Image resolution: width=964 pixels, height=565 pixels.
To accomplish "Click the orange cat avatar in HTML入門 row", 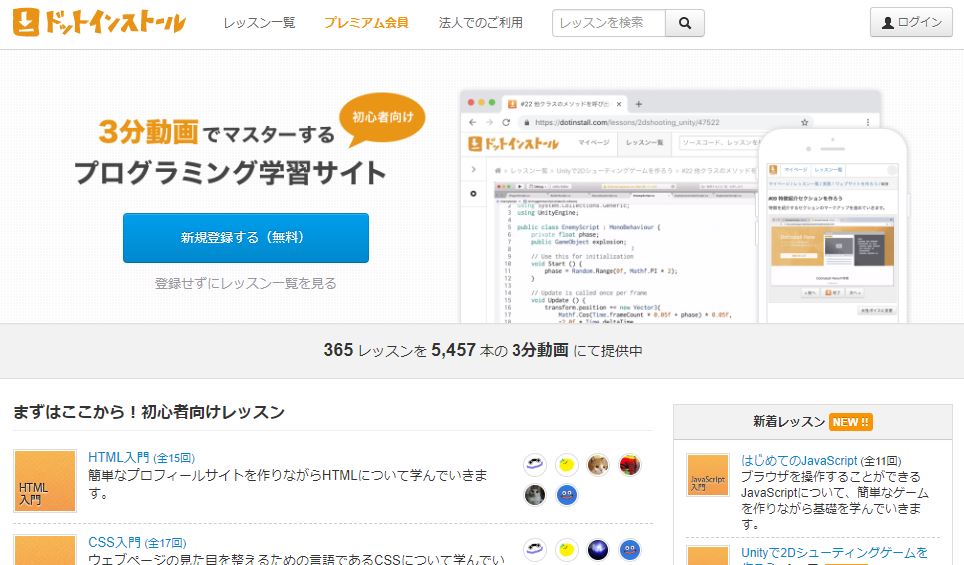I will pos(598,464).
